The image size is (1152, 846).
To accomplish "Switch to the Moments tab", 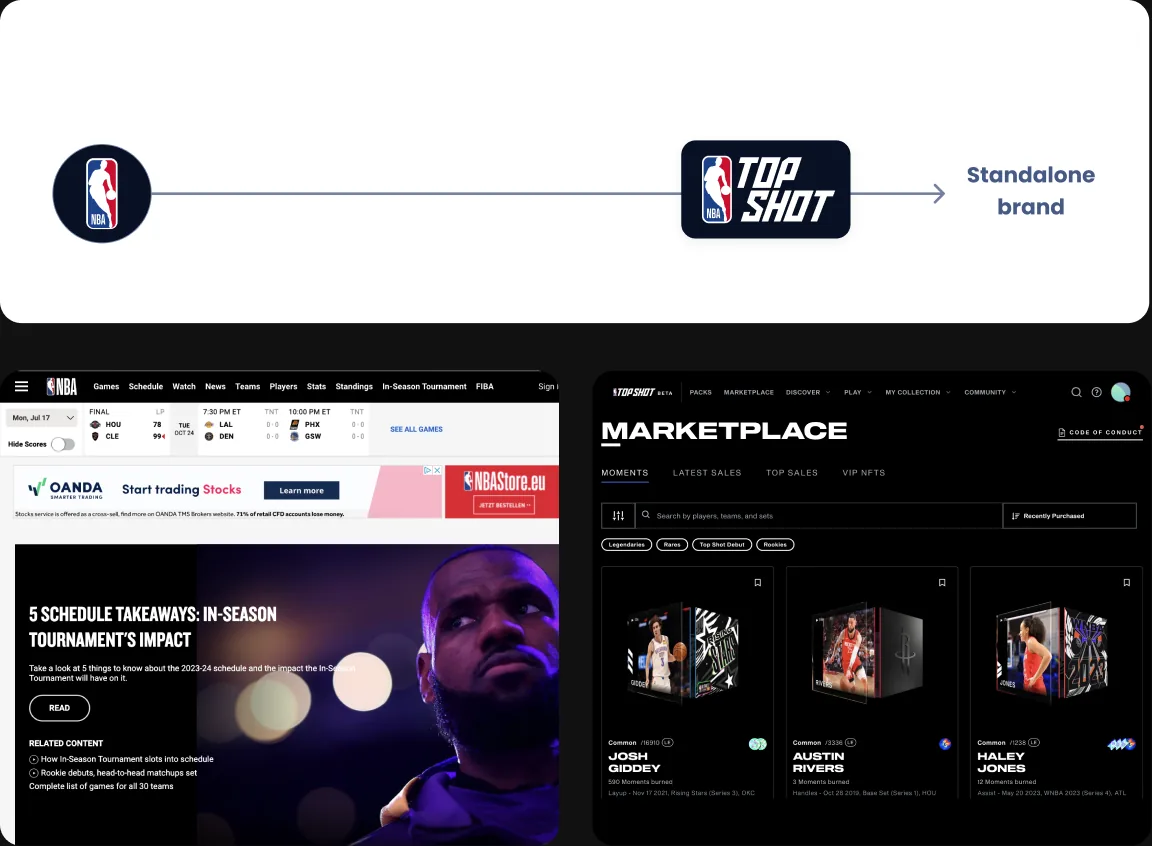I will pyautogui.click(x=624, y=473).
